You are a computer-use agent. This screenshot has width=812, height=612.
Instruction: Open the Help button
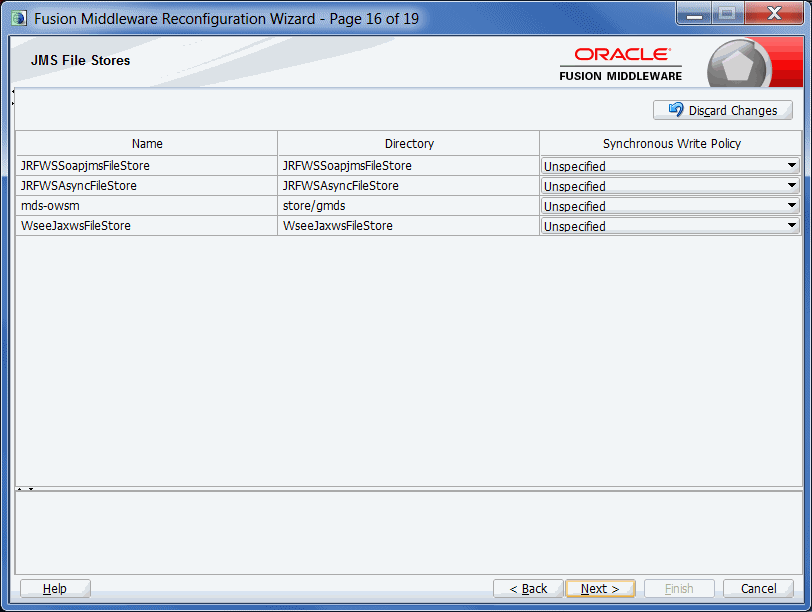click(x=55, y=589)
